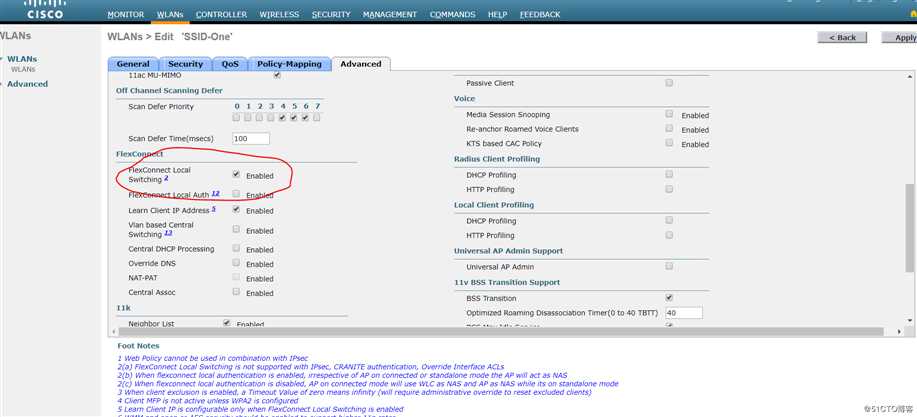Enable Re-anchor Roamed Voice Clients checkbox
Viewport: 917px width, 417px height.
coord(669,128)
